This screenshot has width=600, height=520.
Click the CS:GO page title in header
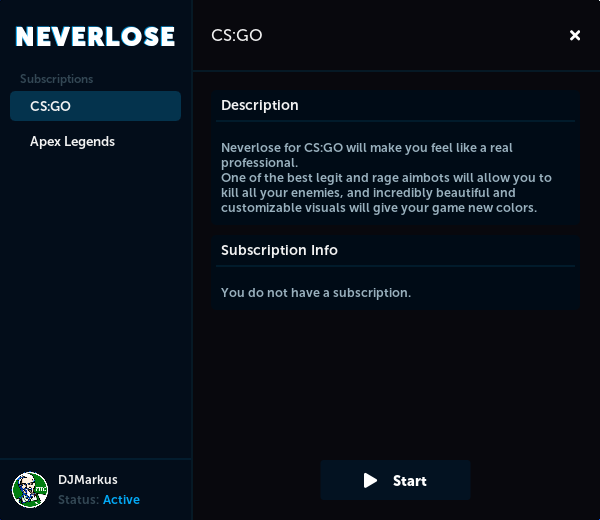[x=237, y=36]
